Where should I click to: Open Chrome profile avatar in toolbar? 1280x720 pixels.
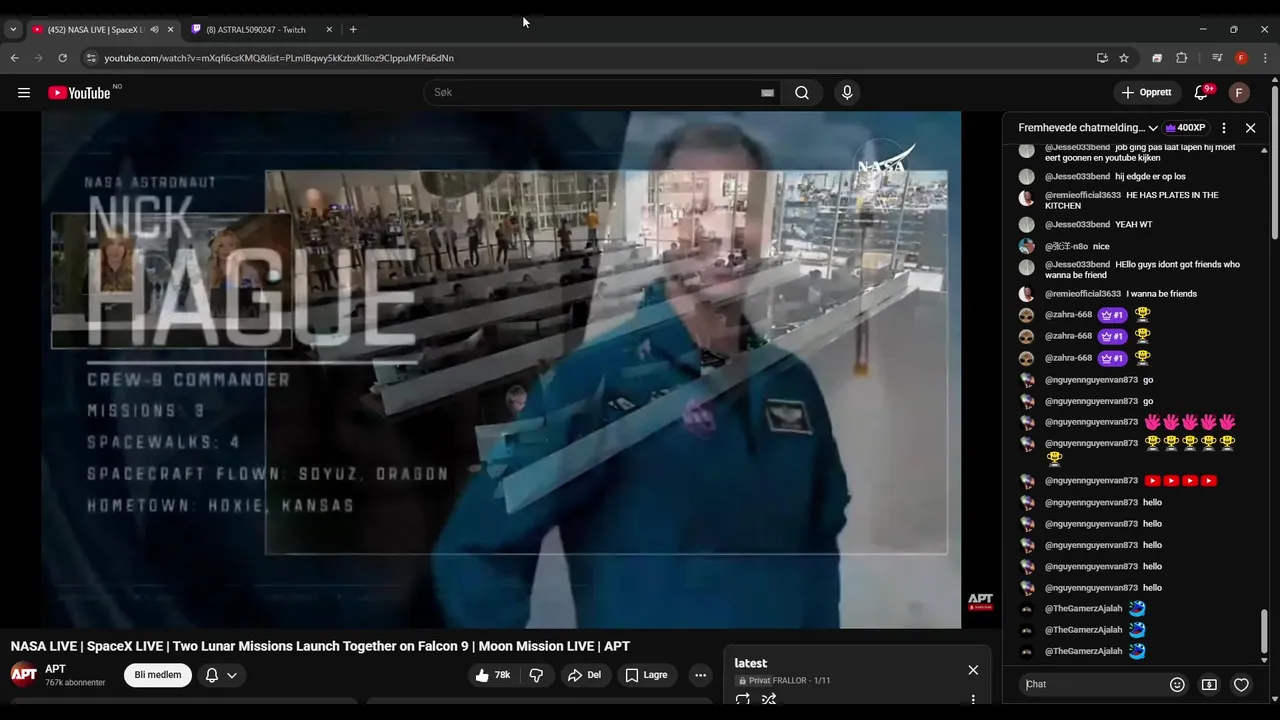coord(1241,58)
